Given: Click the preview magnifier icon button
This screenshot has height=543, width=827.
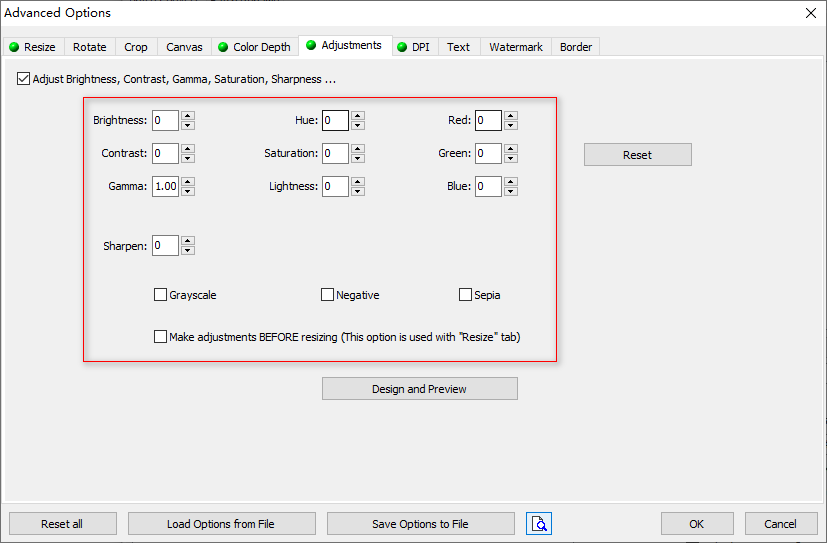Looking at the screenshot, I should pos(538,523).
